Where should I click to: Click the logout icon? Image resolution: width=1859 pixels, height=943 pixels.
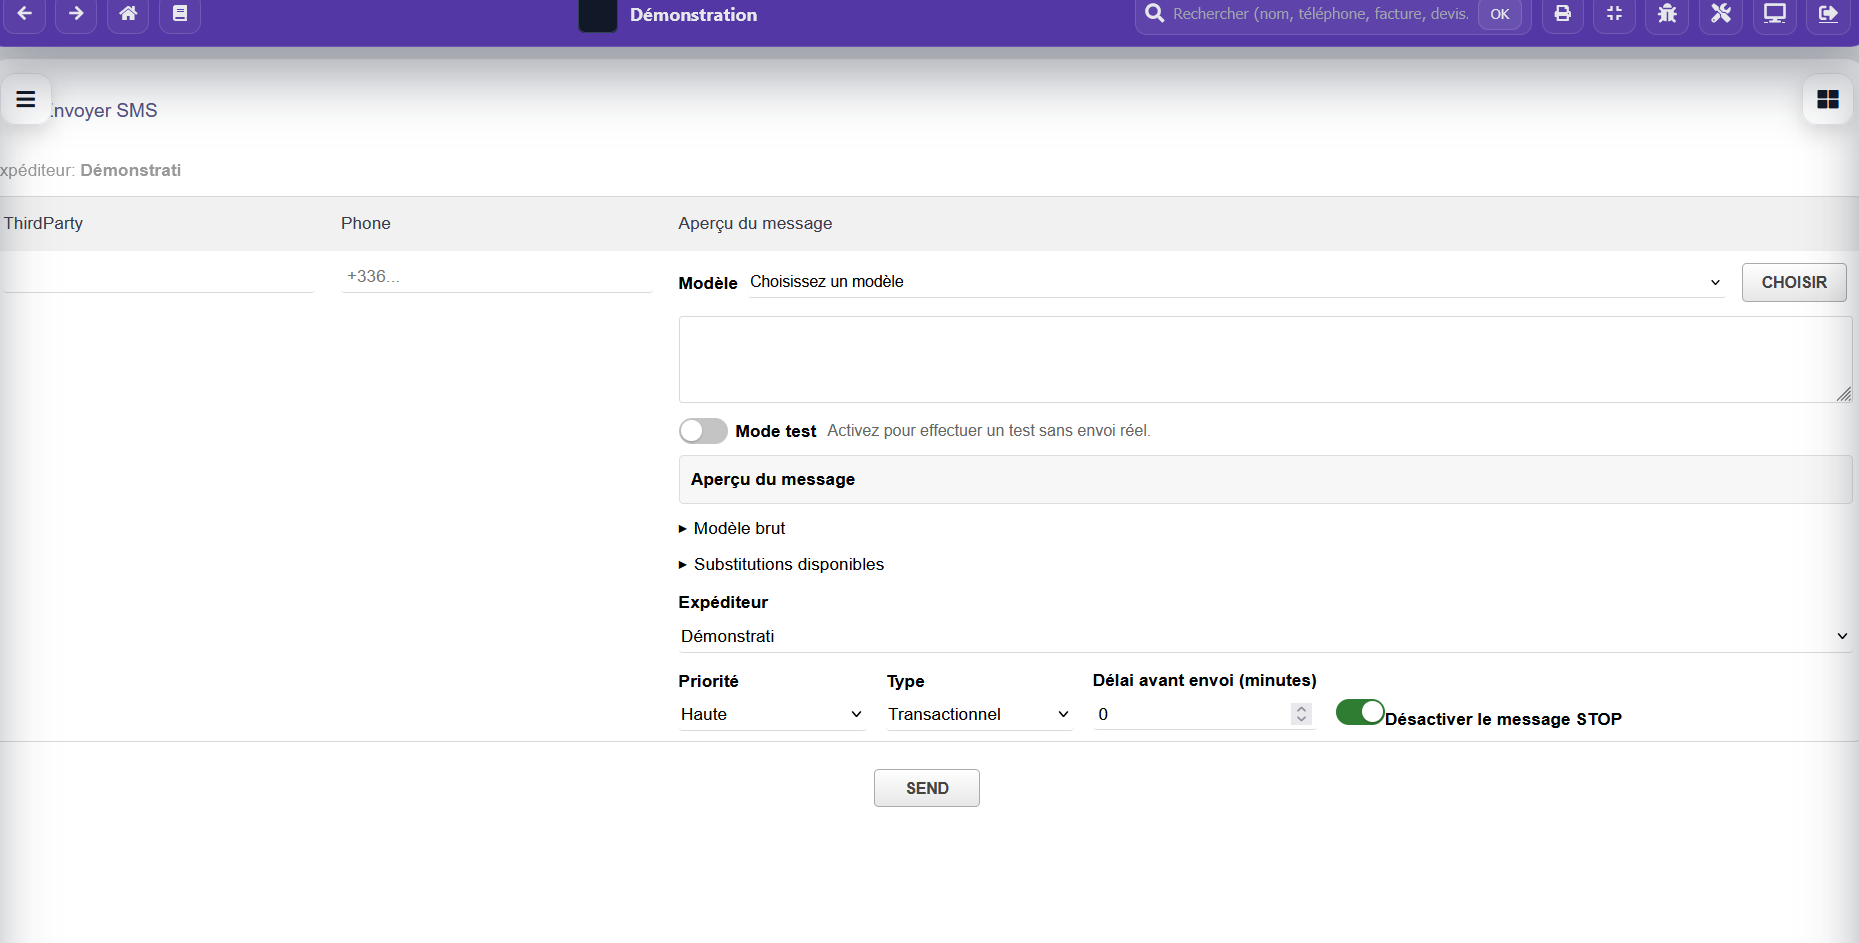[x=1827, y=14]
